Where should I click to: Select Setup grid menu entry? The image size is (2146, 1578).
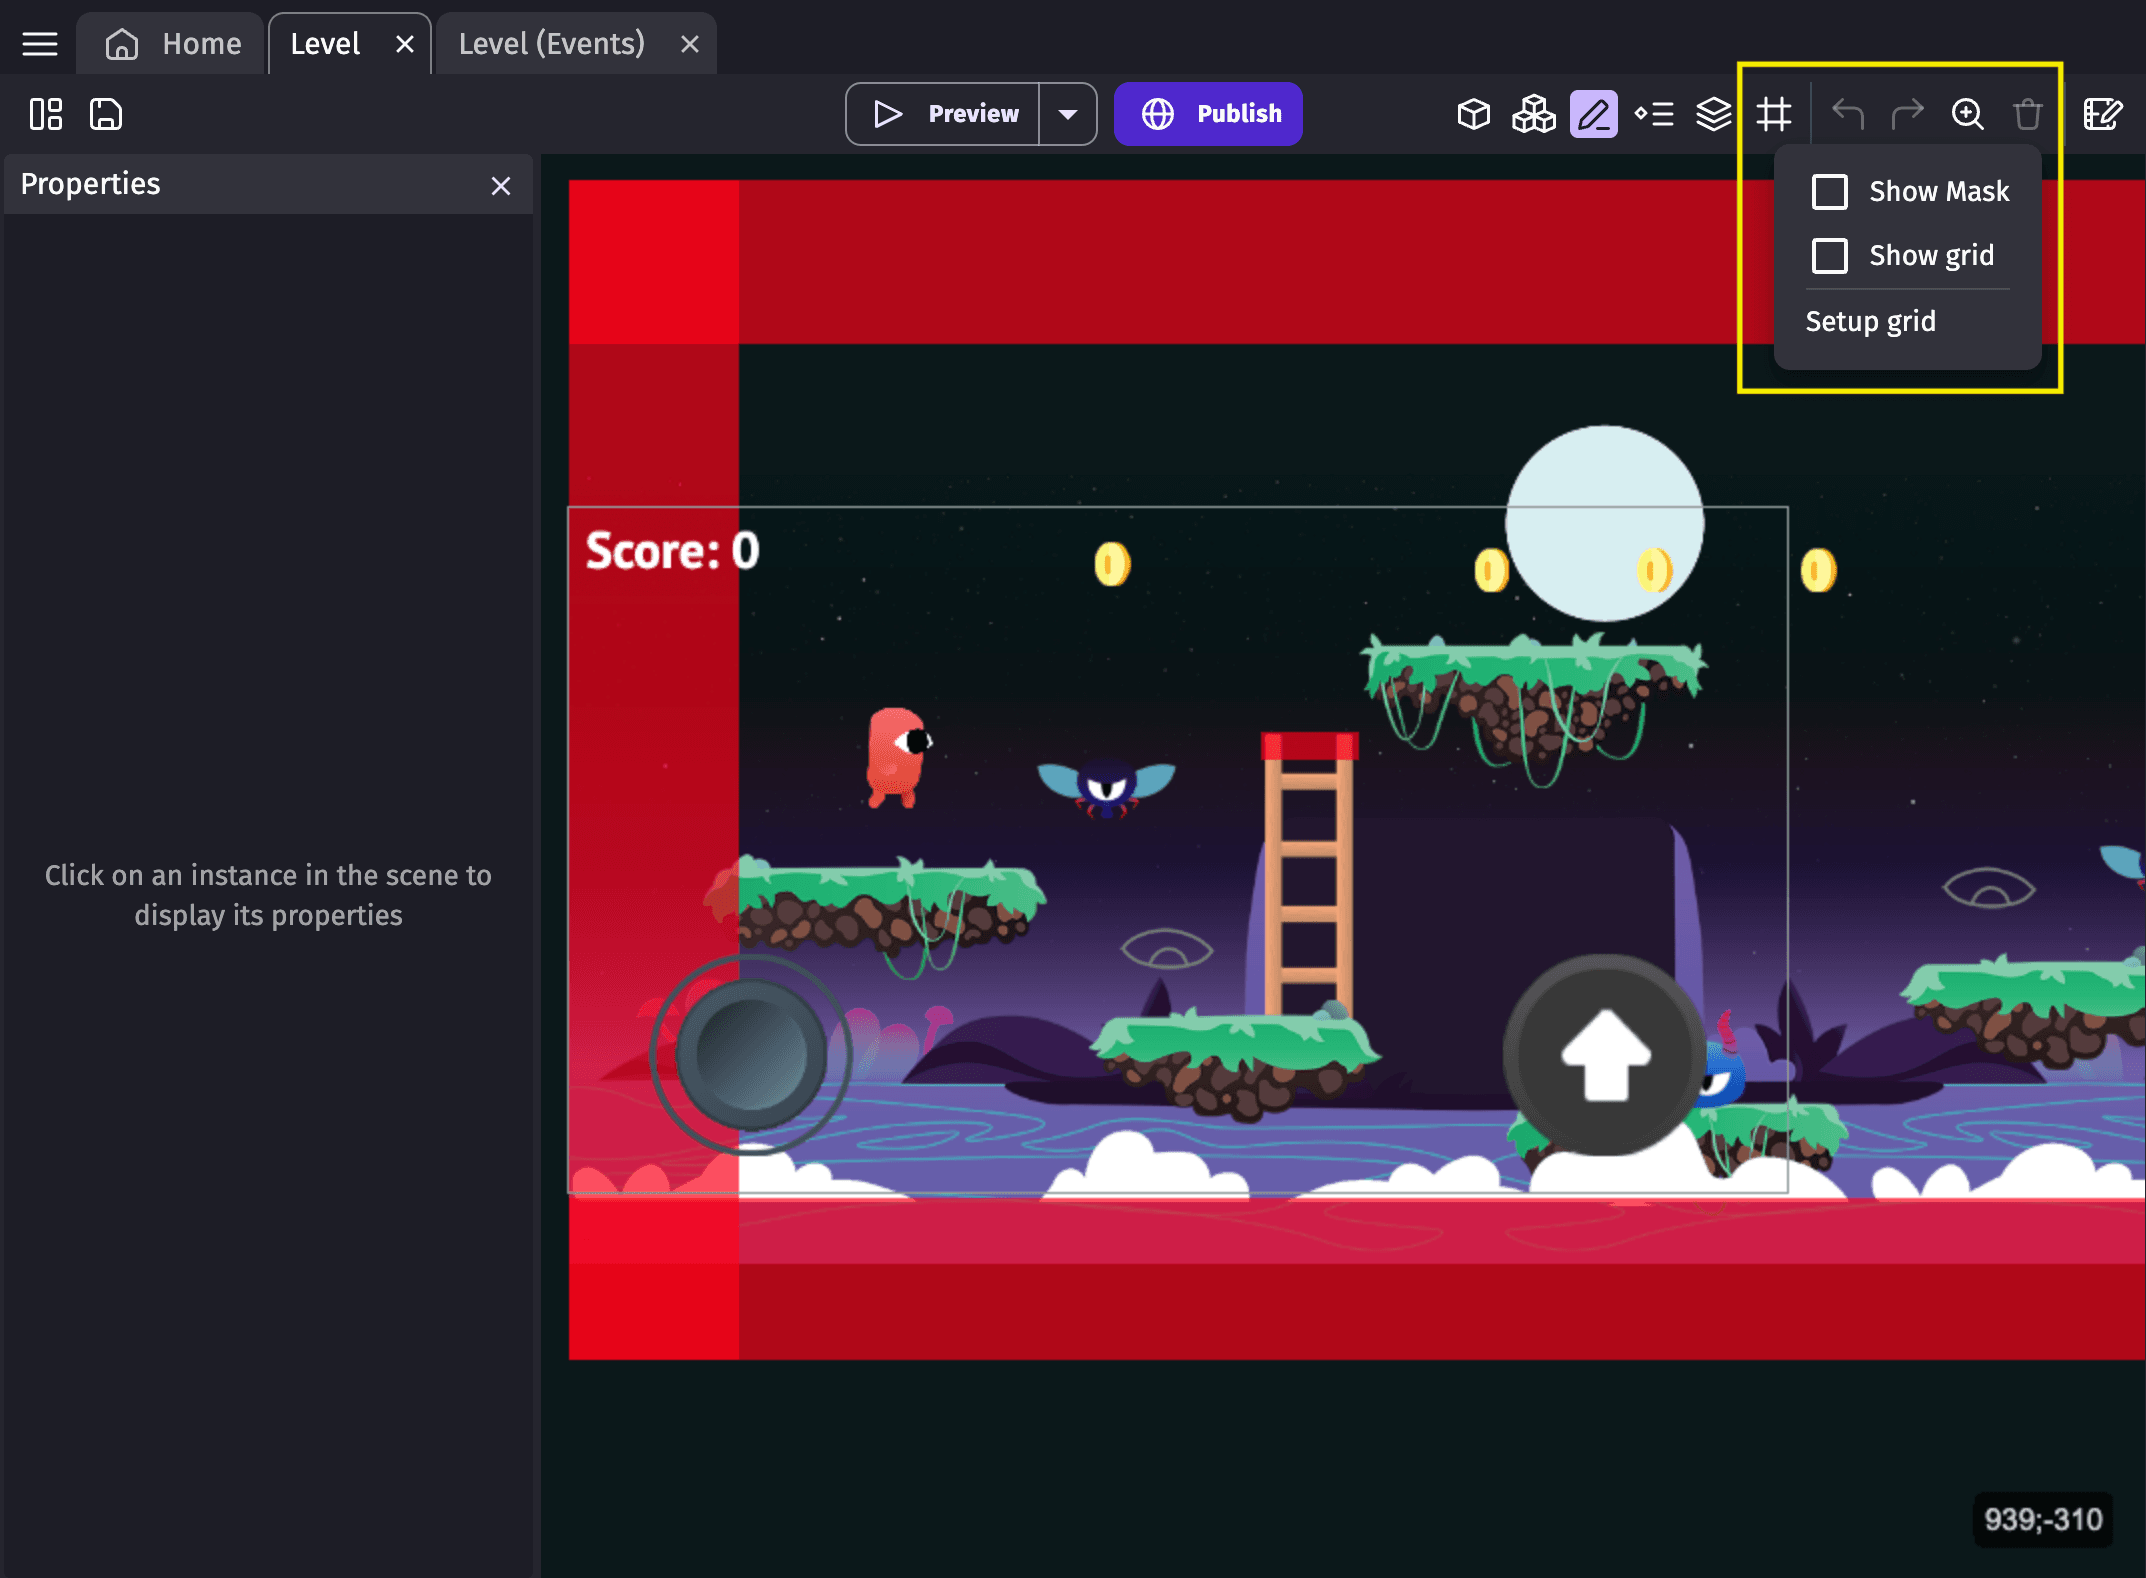[x=1870, y=321]
